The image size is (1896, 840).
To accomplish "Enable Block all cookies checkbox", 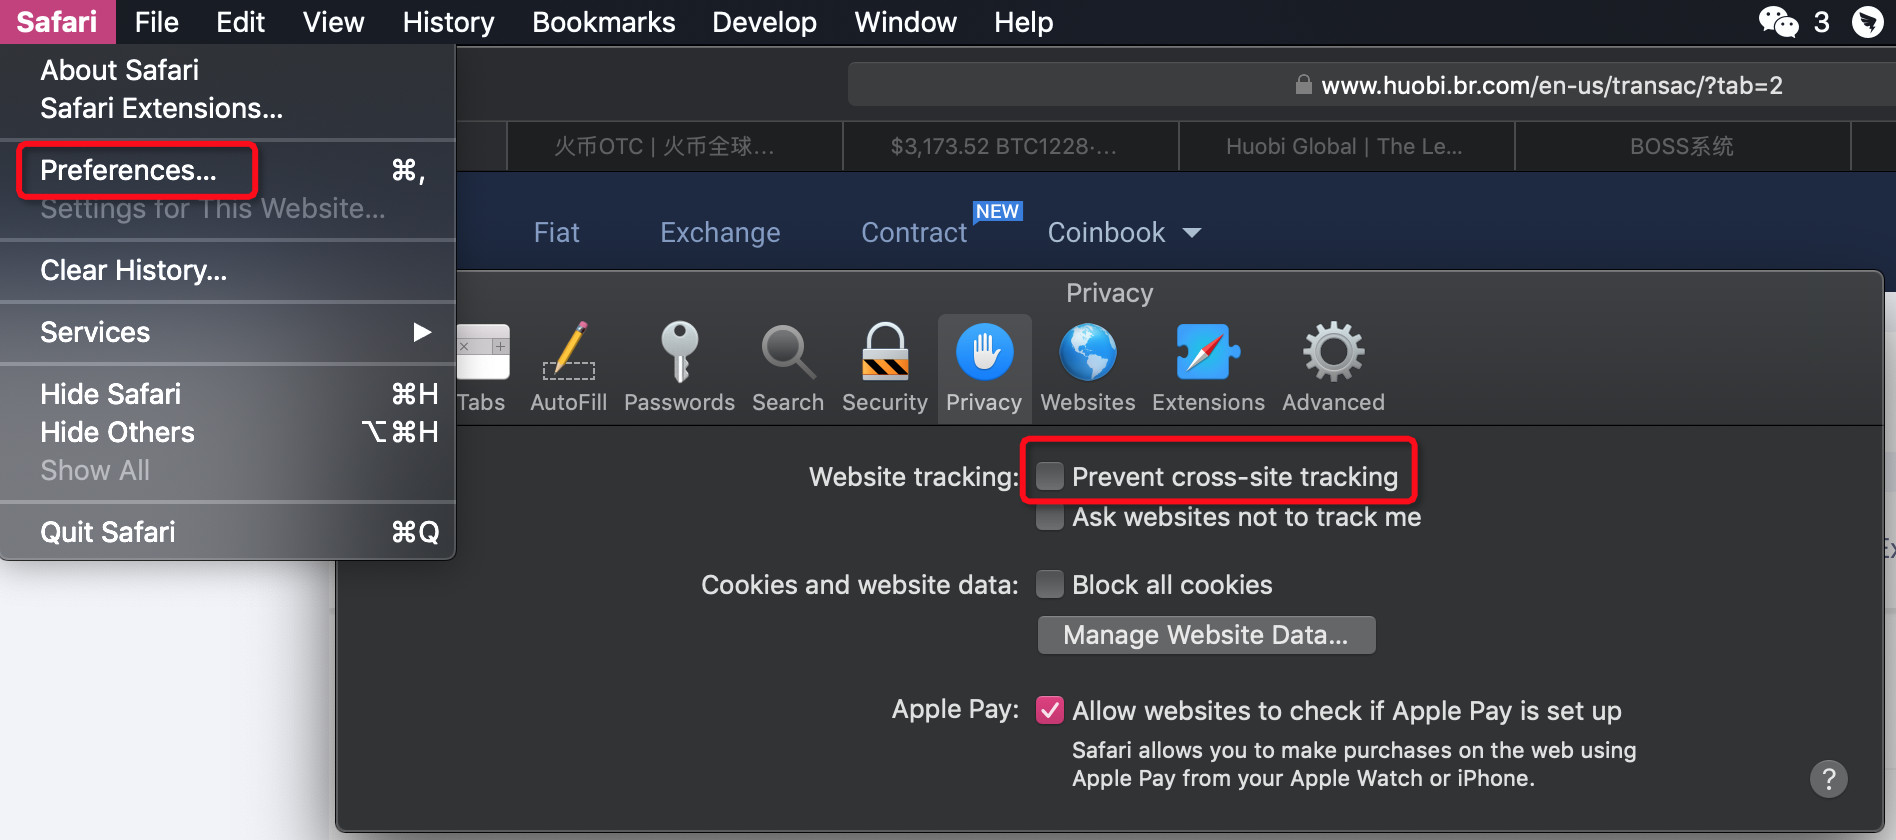I will [1050, 584].
